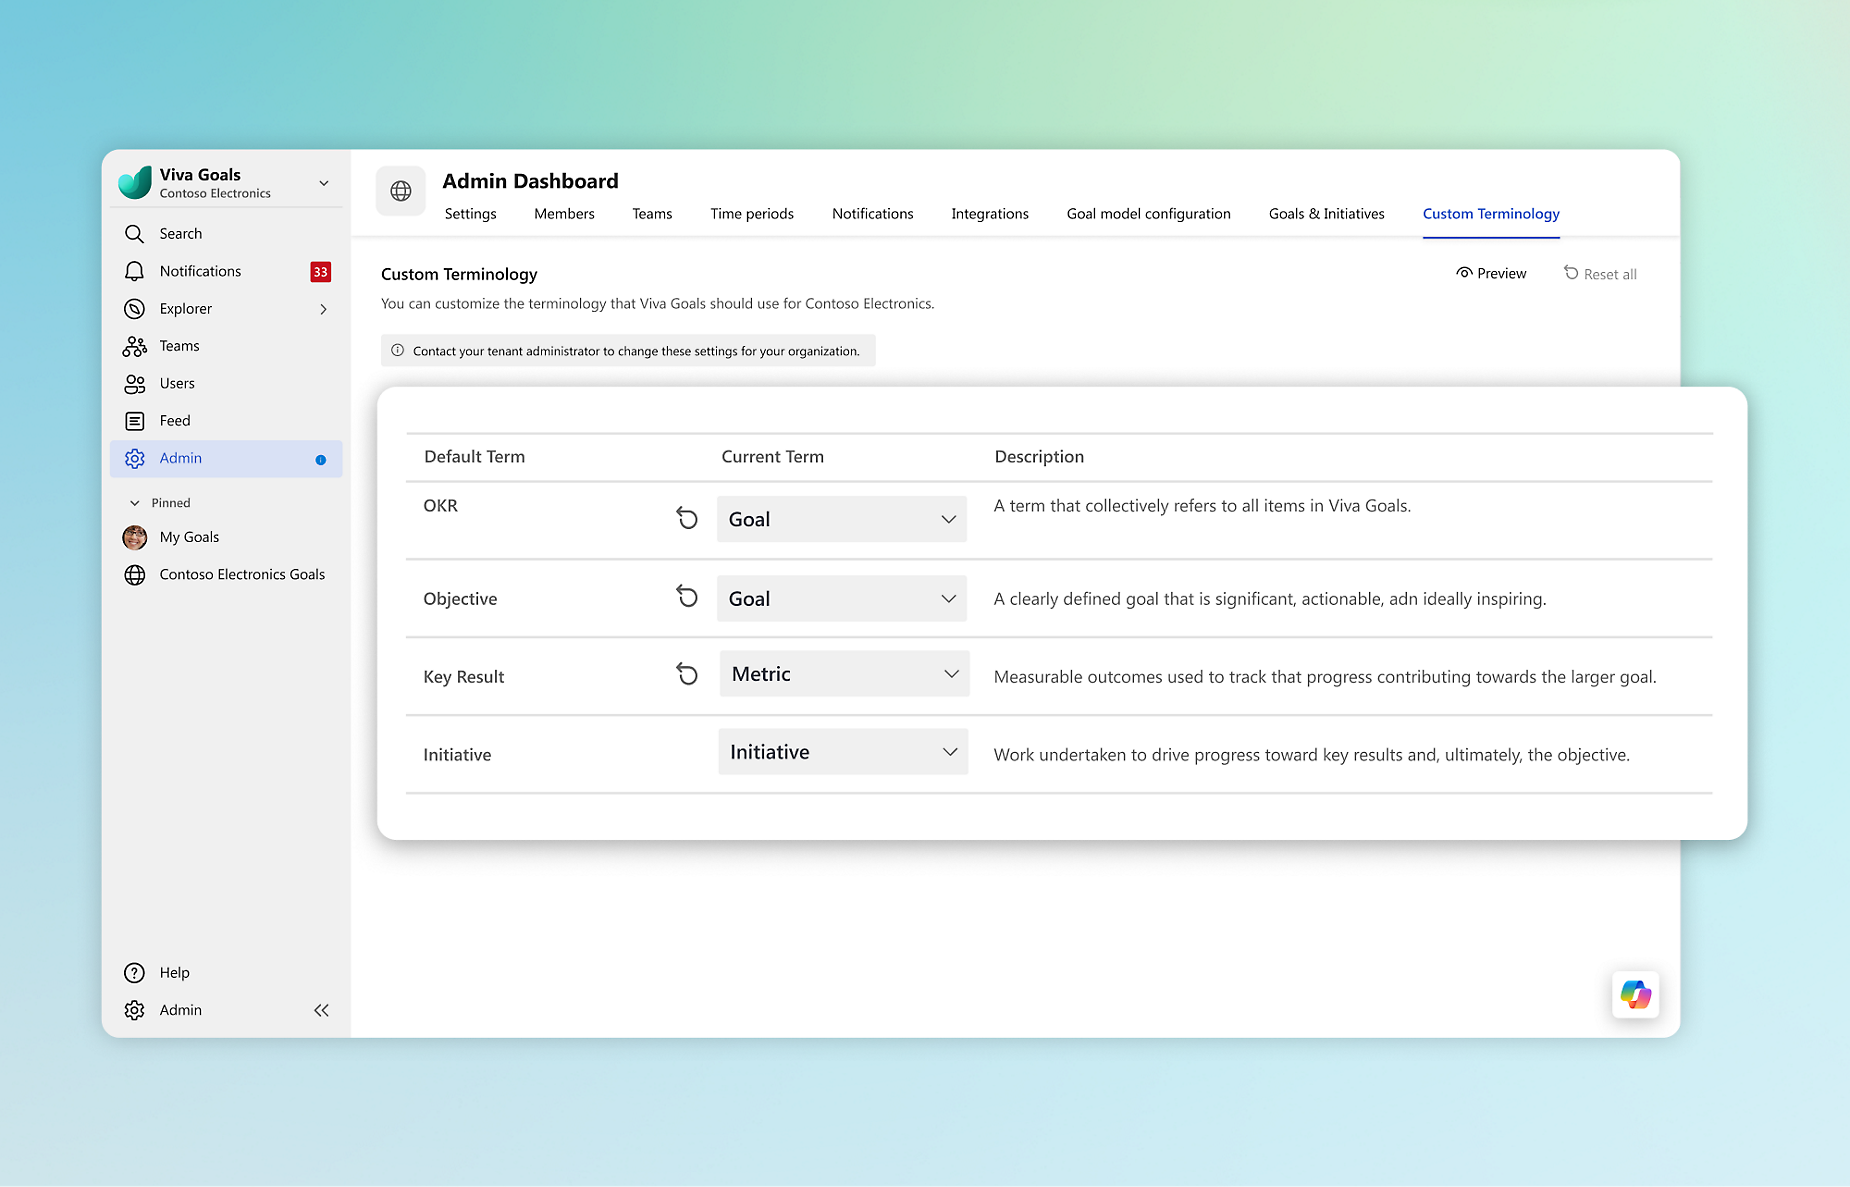The image size is (1850, 1187).
Task: Open the Help question mark icon
Action: click(134, 973)
